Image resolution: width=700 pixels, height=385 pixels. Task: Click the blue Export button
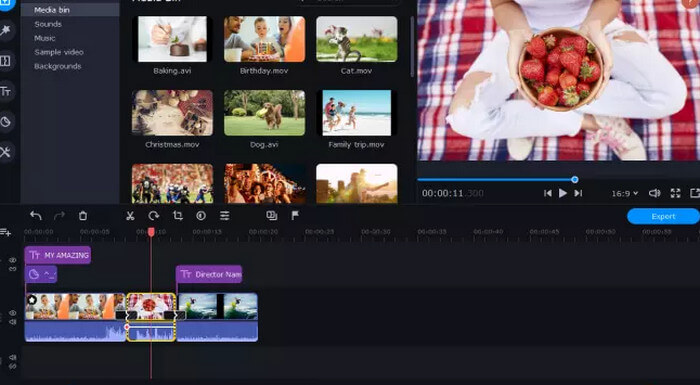point(663,216)
